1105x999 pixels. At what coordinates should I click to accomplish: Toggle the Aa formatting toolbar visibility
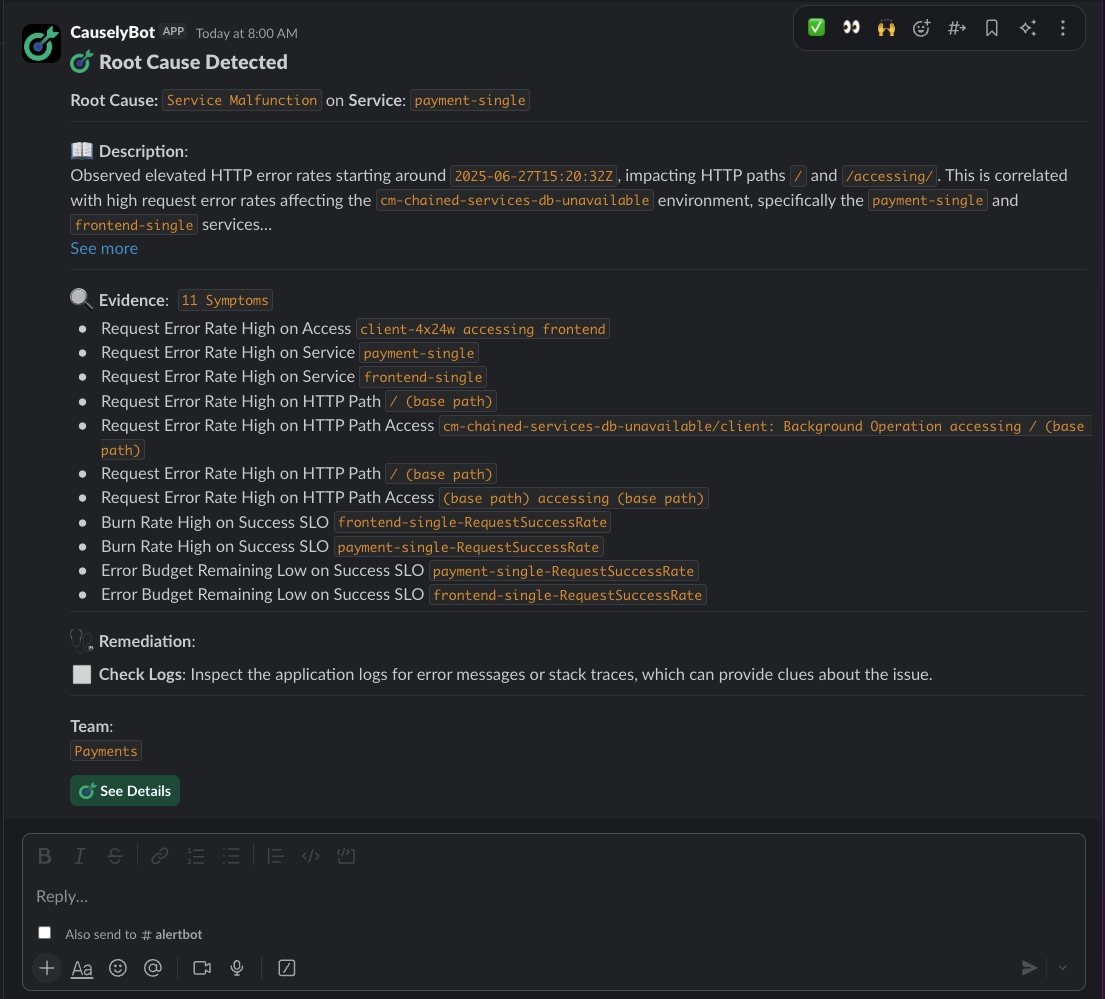coord(82,968)
